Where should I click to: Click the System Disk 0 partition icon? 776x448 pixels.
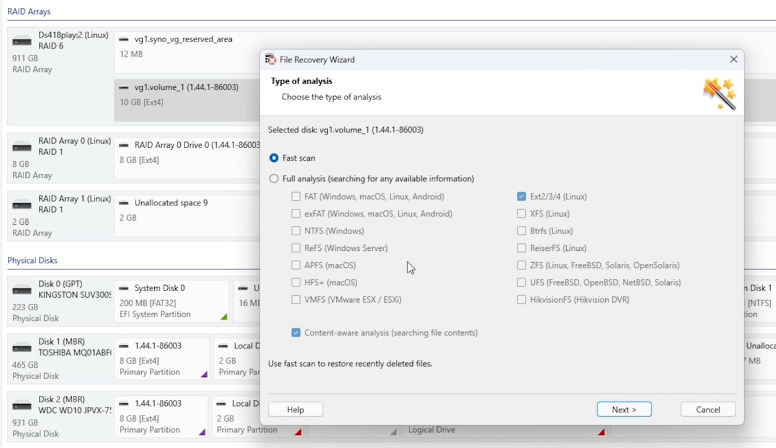124,288
